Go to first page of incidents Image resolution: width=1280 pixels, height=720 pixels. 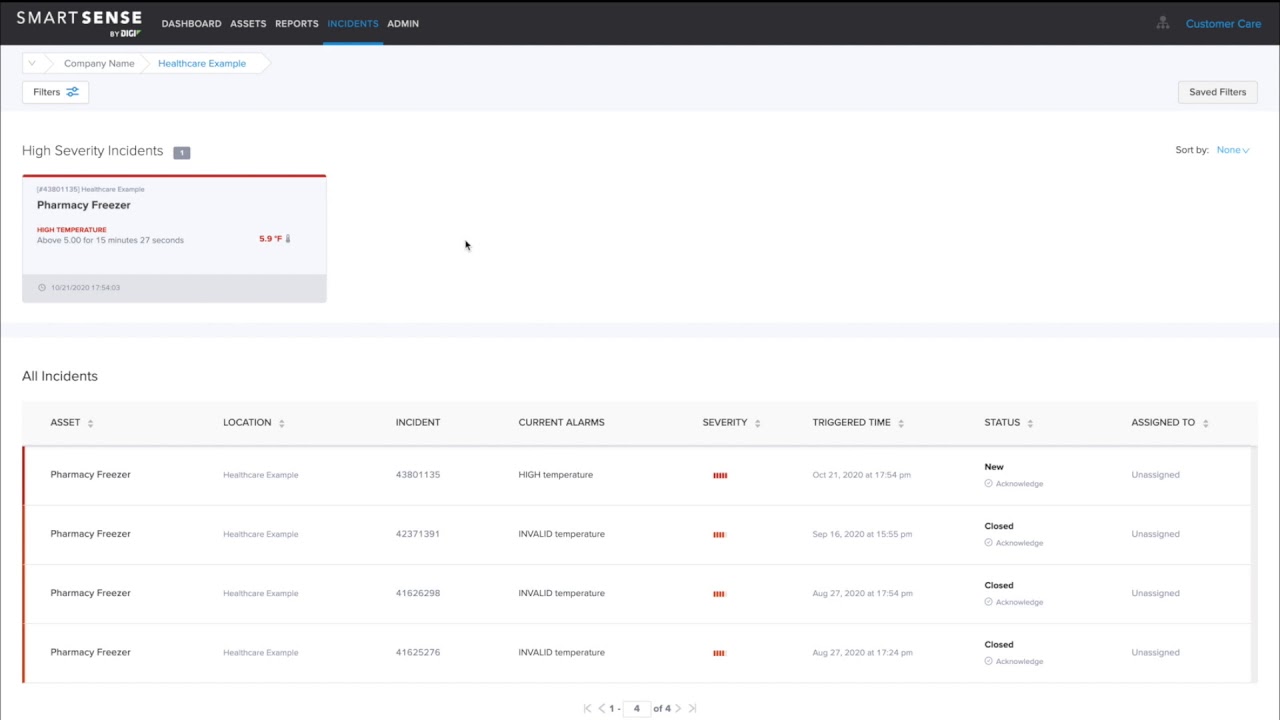[587, 708]
